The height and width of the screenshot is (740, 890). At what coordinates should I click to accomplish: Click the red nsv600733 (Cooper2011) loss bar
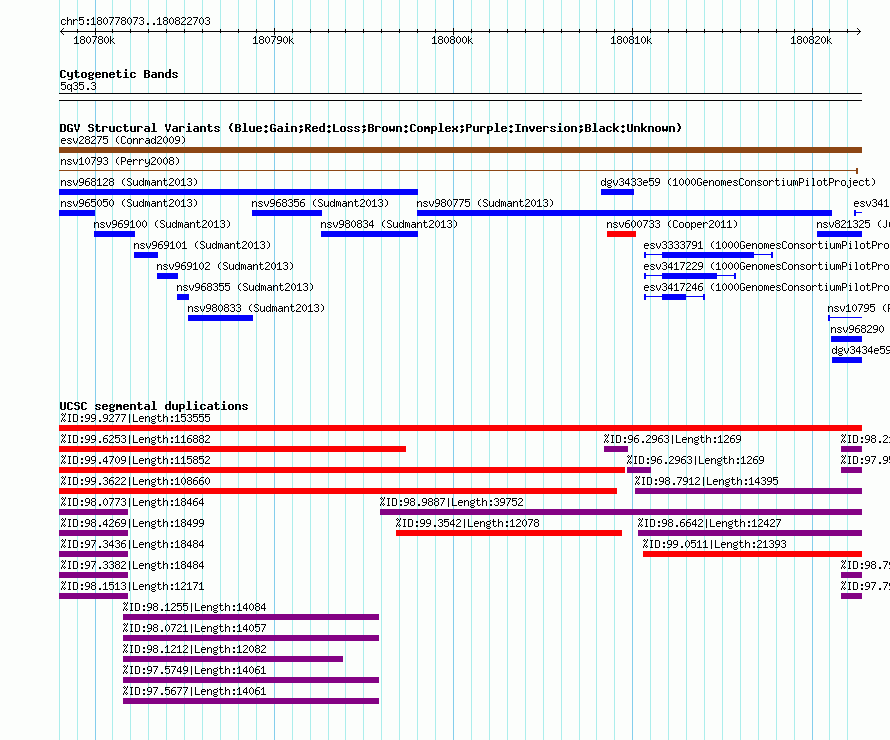(621, 234)
